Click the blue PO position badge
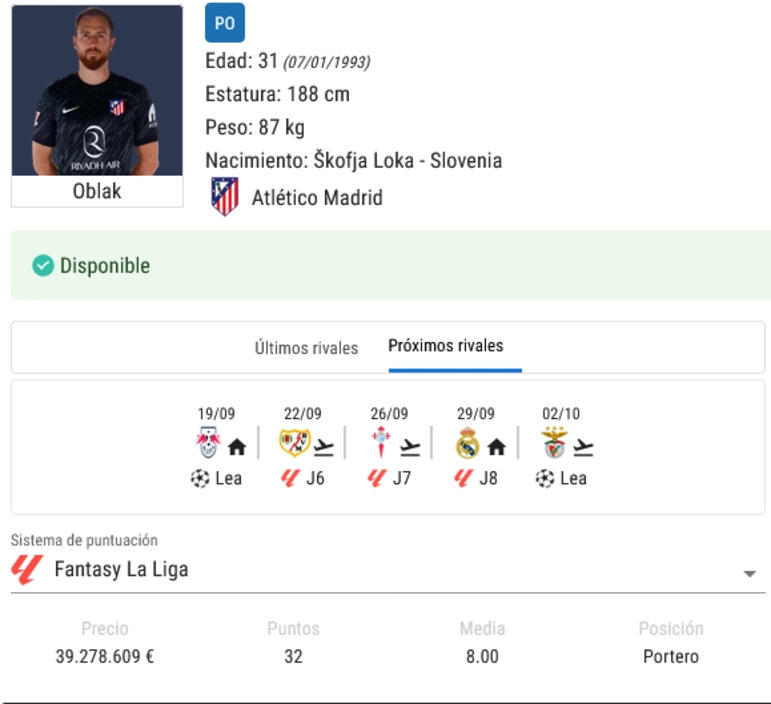 (x=225, y=23)
